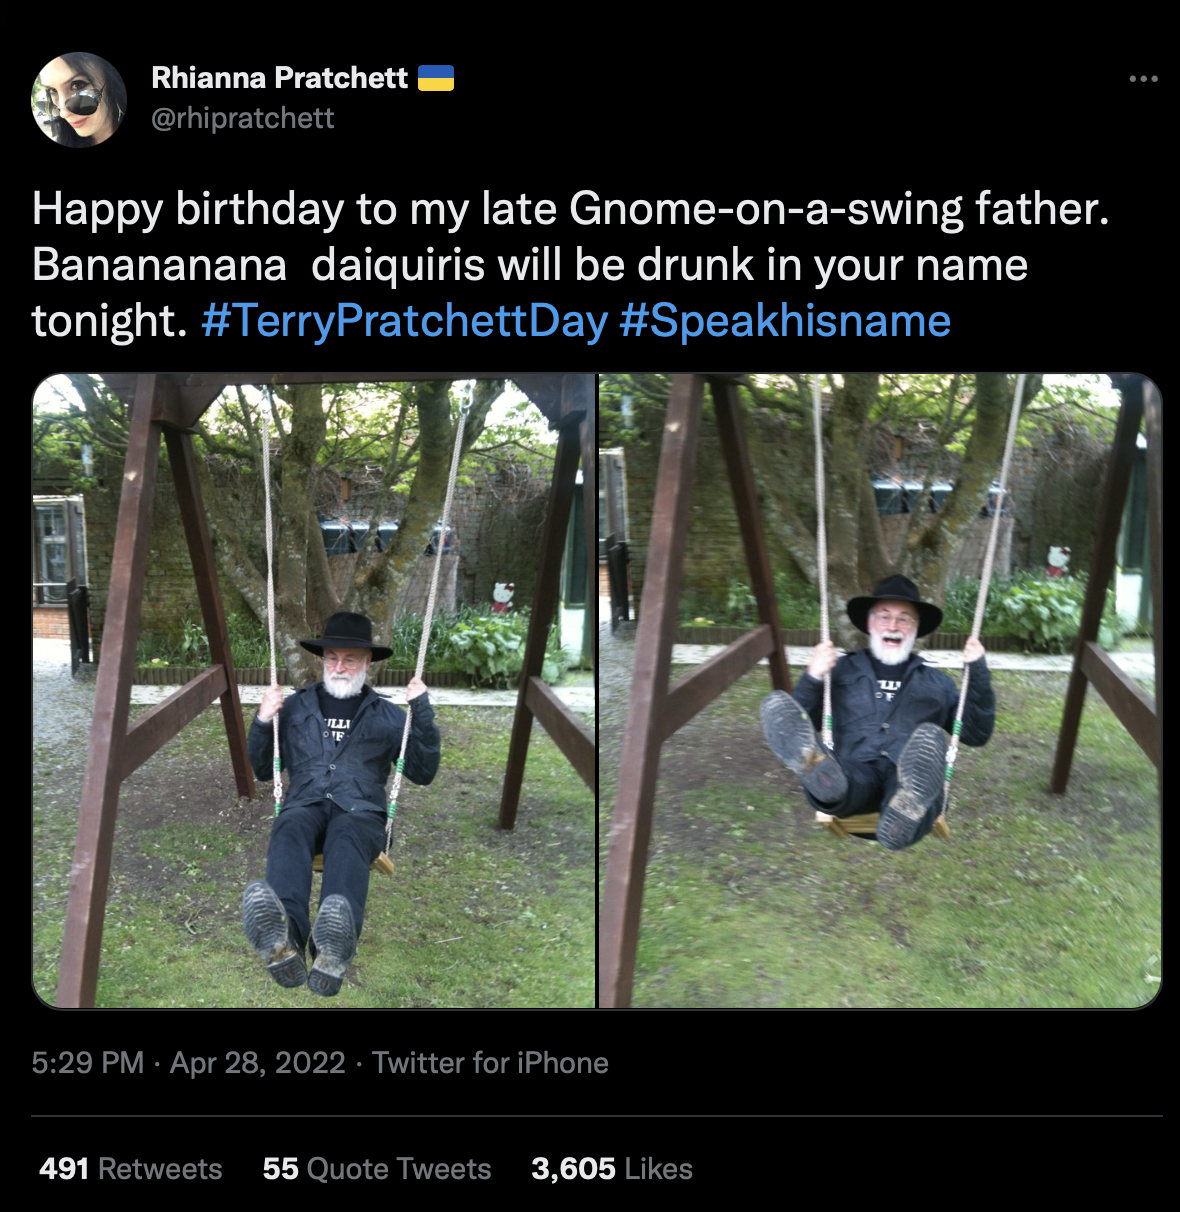
Task: Click the tweet text starting 'Happy birthday'
Action: (570, 210)
